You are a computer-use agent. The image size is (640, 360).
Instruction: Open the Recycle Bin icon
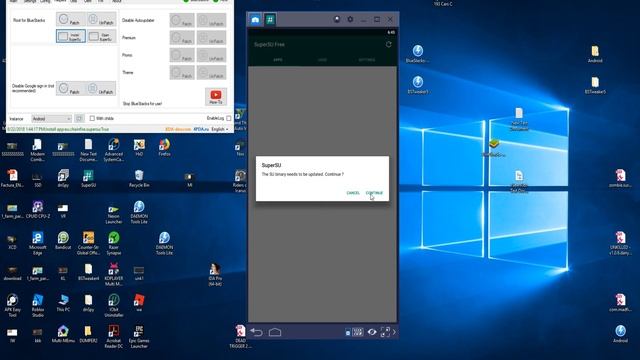click(x=139, y=178)
